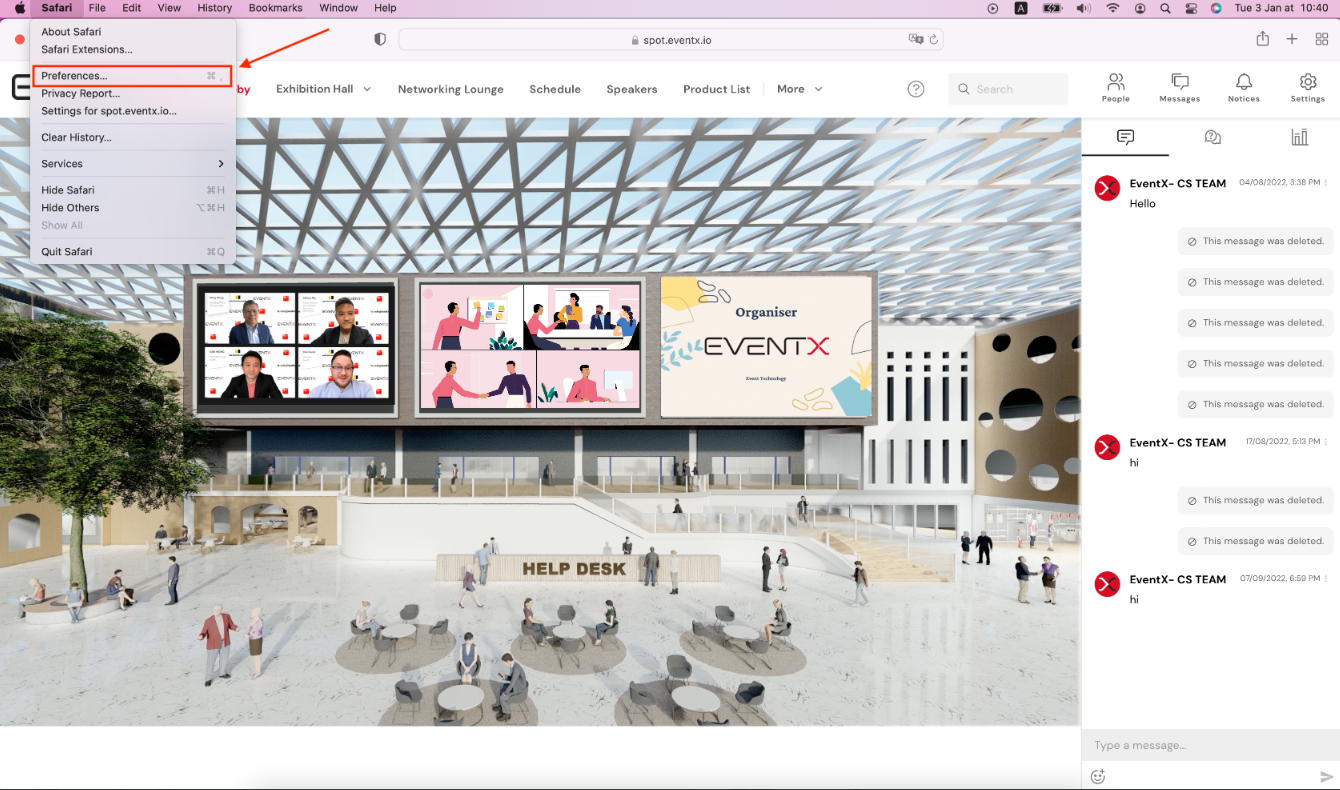The width and height of the screenshot is (1340, 790).
Task: Open options for the 17/08/2022 message
Action: [x=1327, y=442]
